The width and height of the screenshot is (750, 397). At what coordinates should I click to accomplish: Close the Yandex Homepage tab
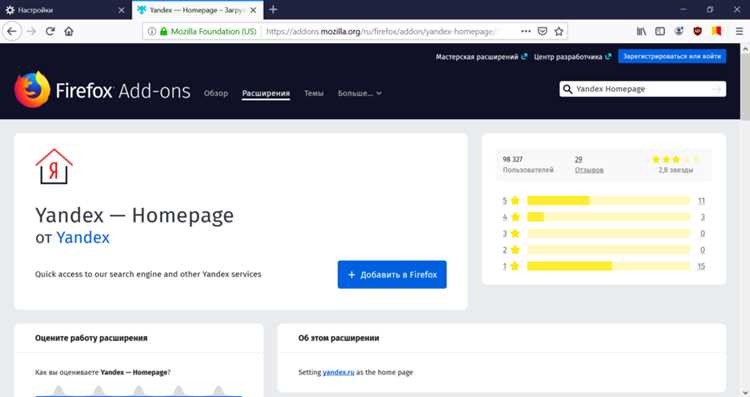254,10
